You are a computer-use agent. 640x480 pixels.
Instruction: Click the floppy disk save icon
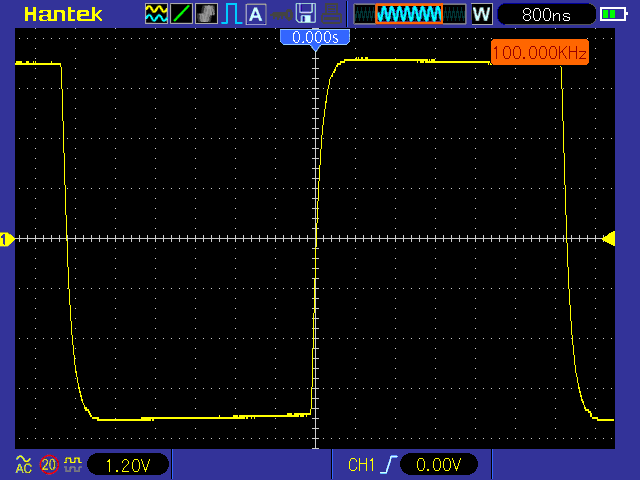click(306, 13)
